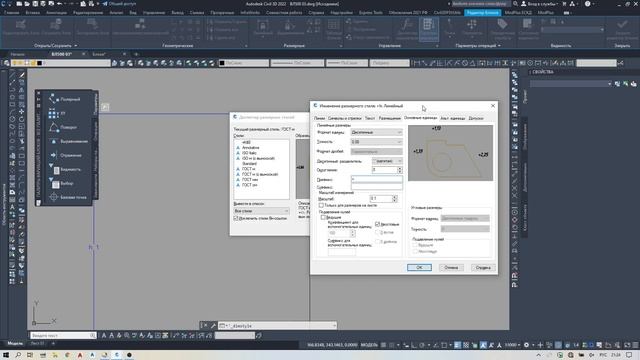Image resolution: width=640 pixels, height=360 pixels.
Task: Click the Prefix input field
Action: (376, 179)
